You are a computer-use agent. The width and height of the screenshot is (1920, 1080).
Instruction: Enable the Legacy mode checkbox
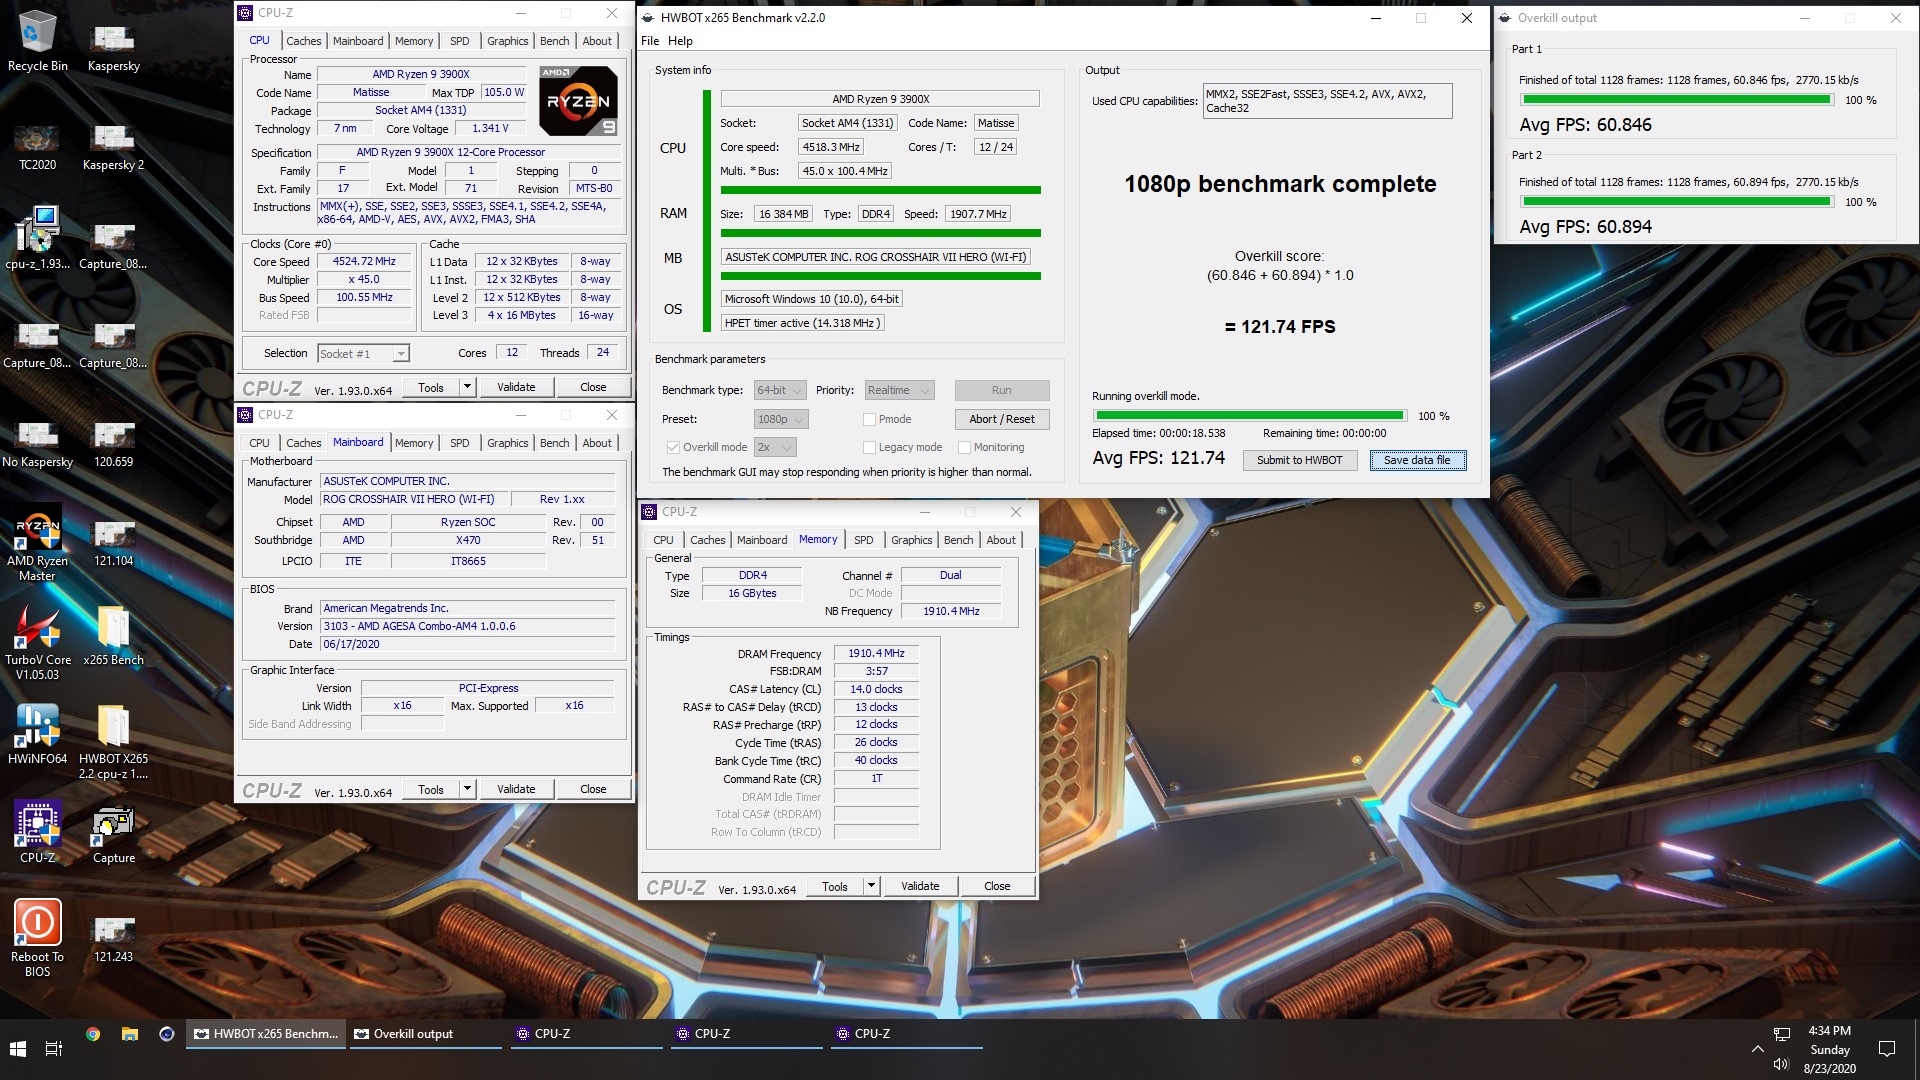(x=869, y=447)
